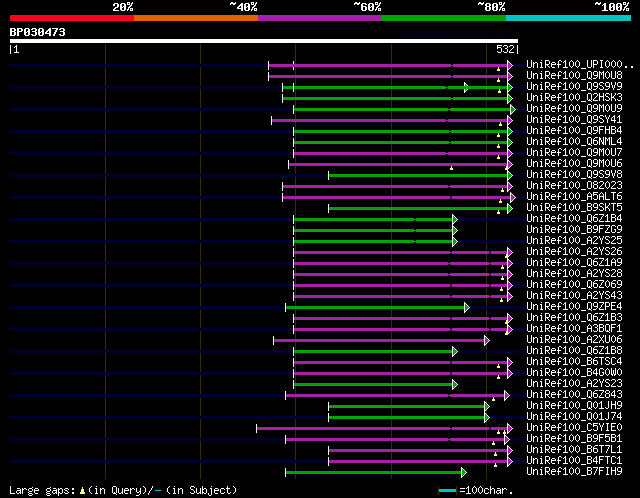This screenshot has height=498, width=640.
Task: Select the UniRef100_B4FTC1 row label
Action: 574,461
